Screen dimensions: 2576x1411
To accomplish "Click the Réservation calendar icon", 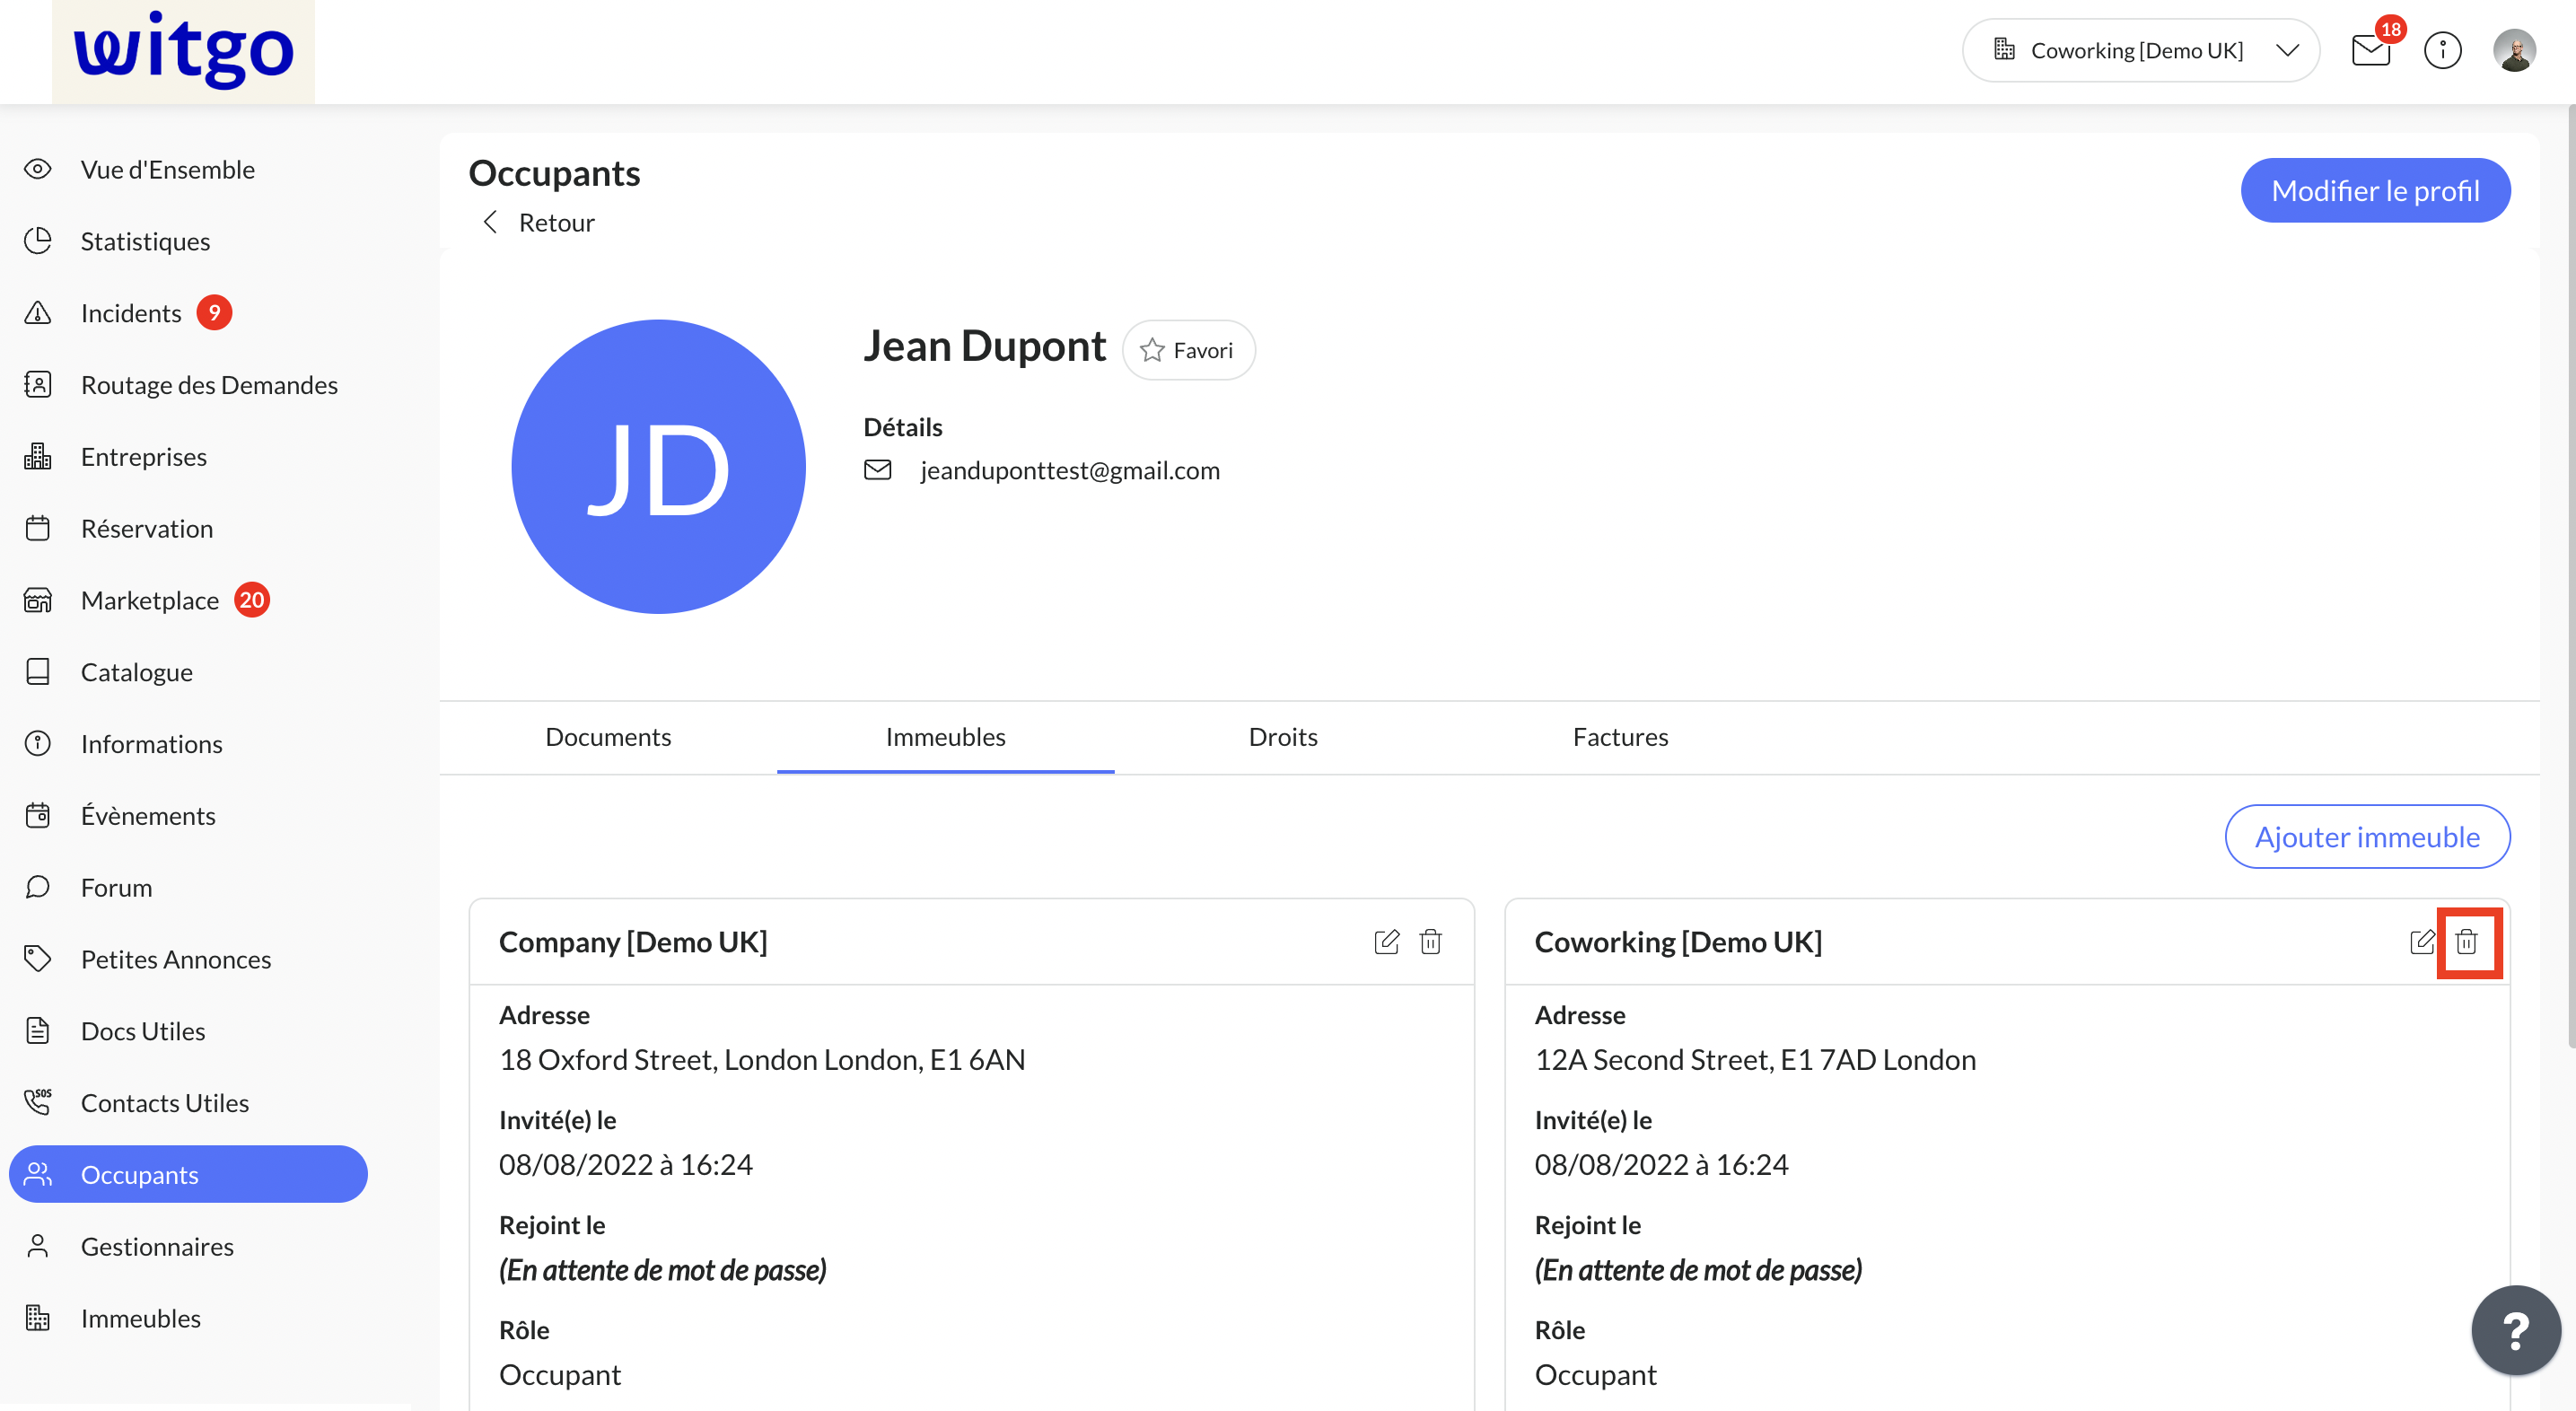I will point(38,528).
